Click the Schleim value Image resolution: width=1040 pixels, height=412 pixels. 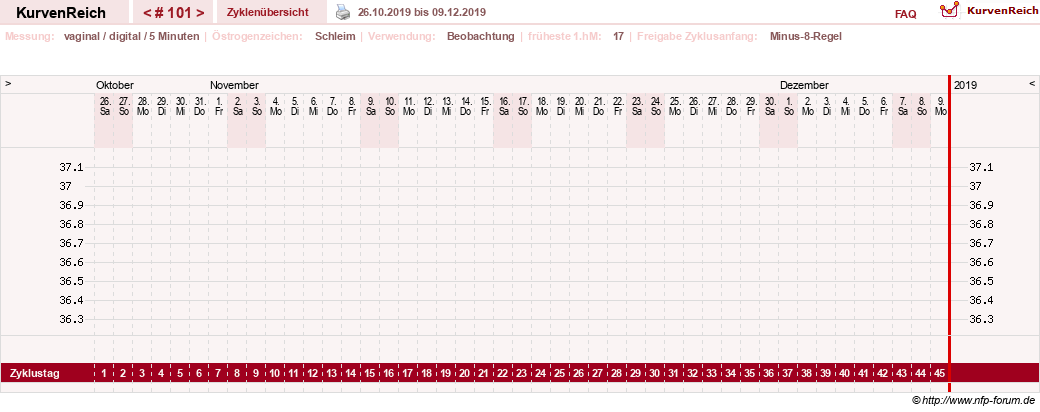pos(335,36)
